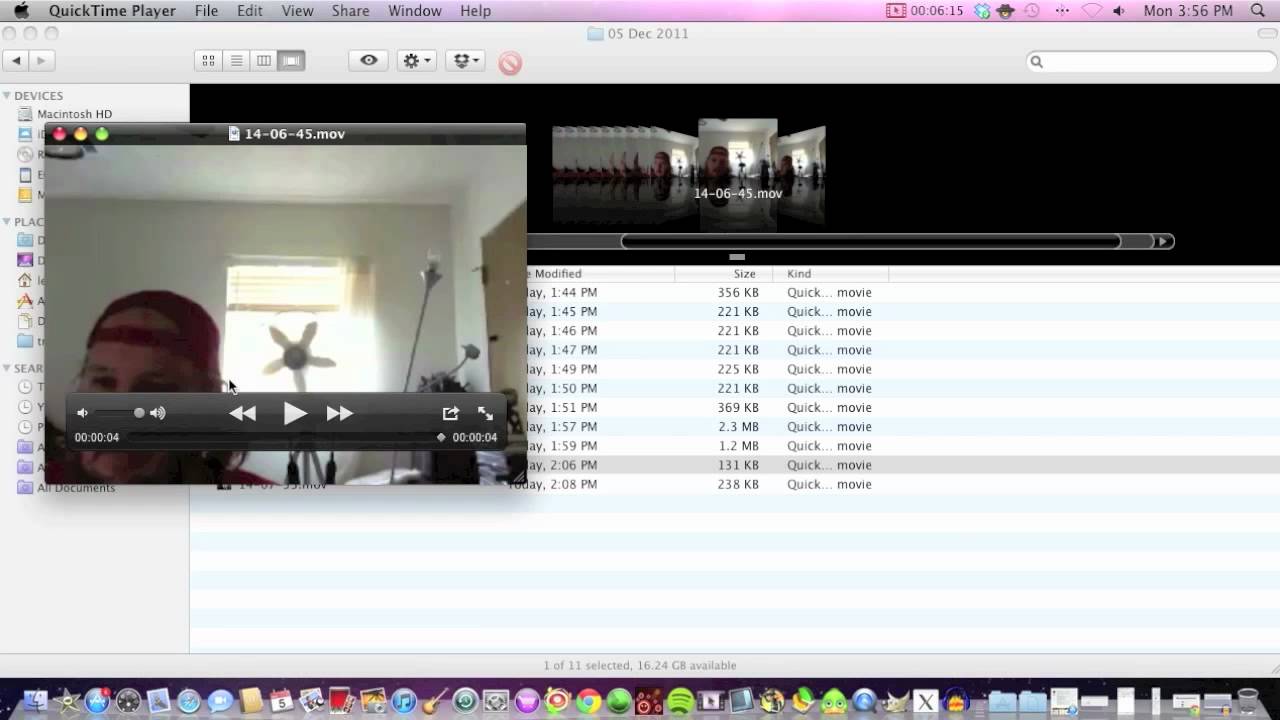This screenshot has width=1280, height=720.
Task: Click the Cover Flow scrollbar thumb
Action: pos(871,241)
